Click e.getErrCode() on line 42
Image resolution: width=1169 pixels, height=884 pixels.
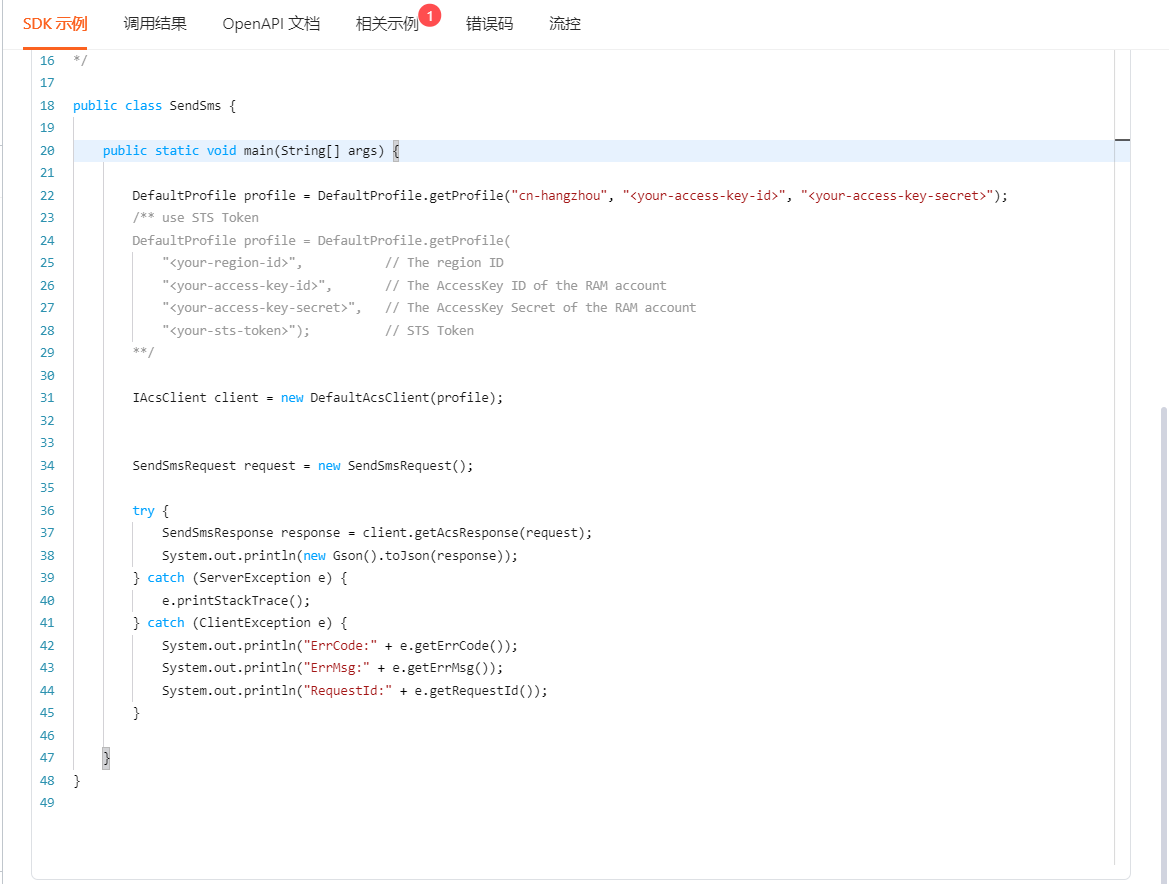[x=455, y=645]
